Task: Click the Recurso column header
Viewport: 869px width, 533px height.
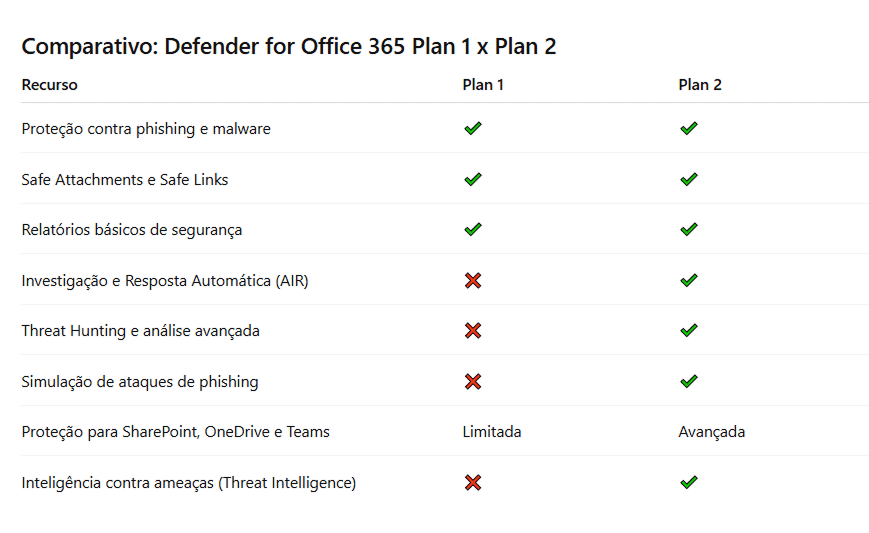Action: [49, 85]
